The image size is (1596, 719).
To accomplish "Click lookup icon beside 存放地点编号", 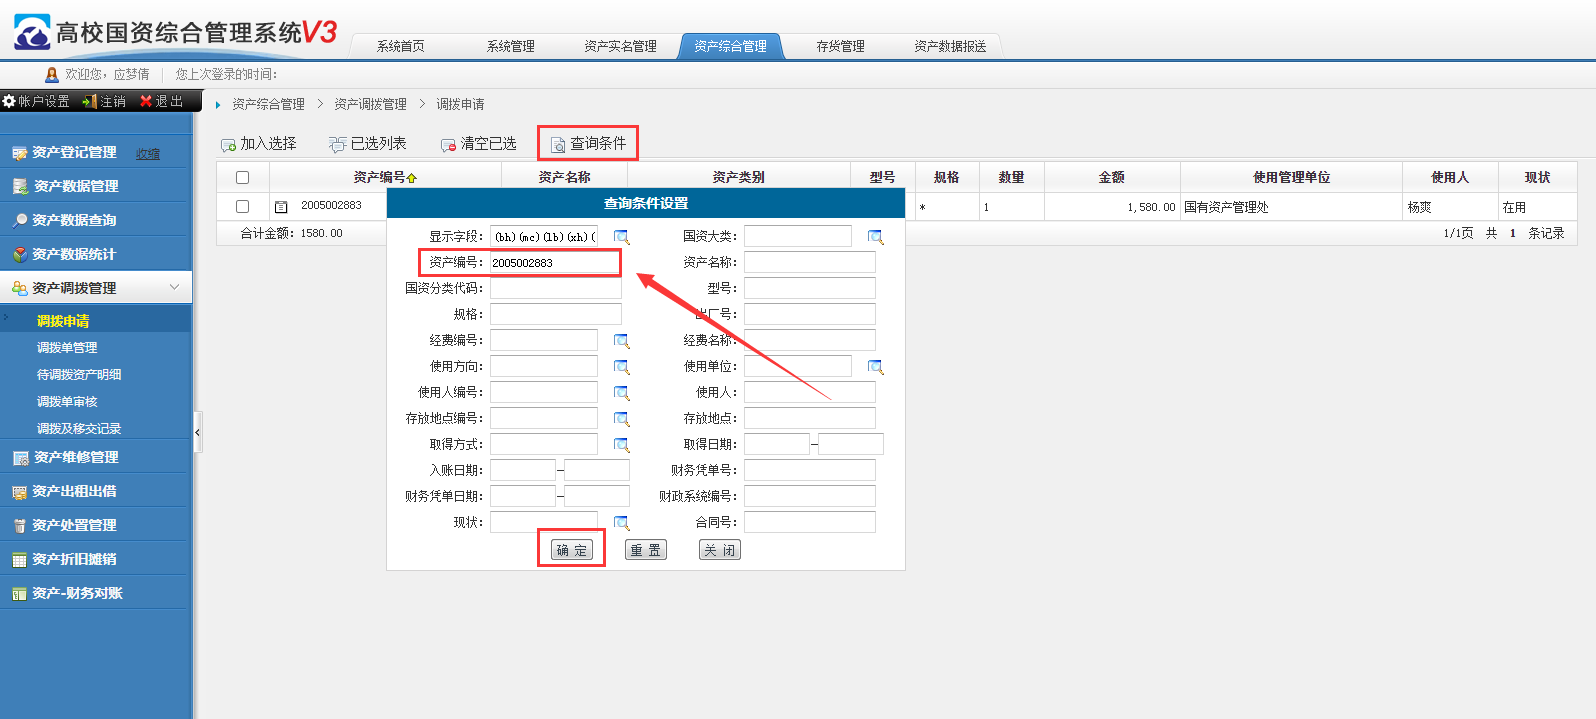I will coord(621,419).
